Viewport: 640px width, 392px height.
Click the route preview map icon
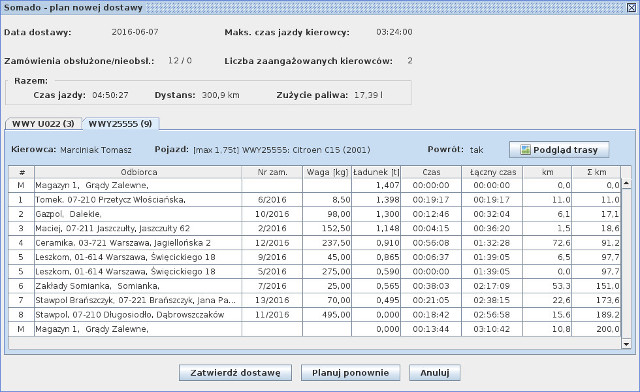[525, 150]
